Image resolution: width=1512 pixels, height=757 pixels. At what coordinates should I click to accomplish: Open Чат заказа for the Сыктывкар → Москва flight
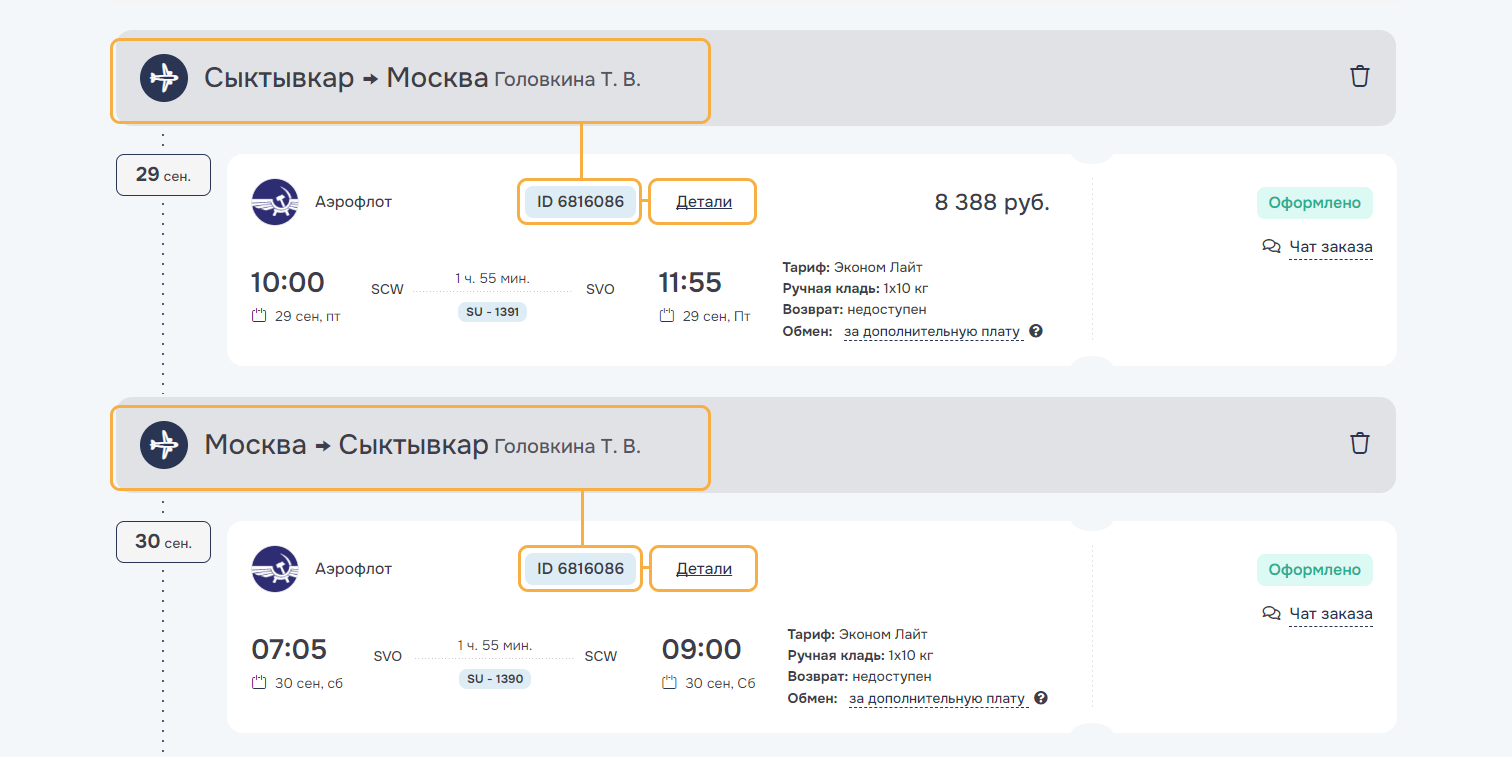point(1330,247)
